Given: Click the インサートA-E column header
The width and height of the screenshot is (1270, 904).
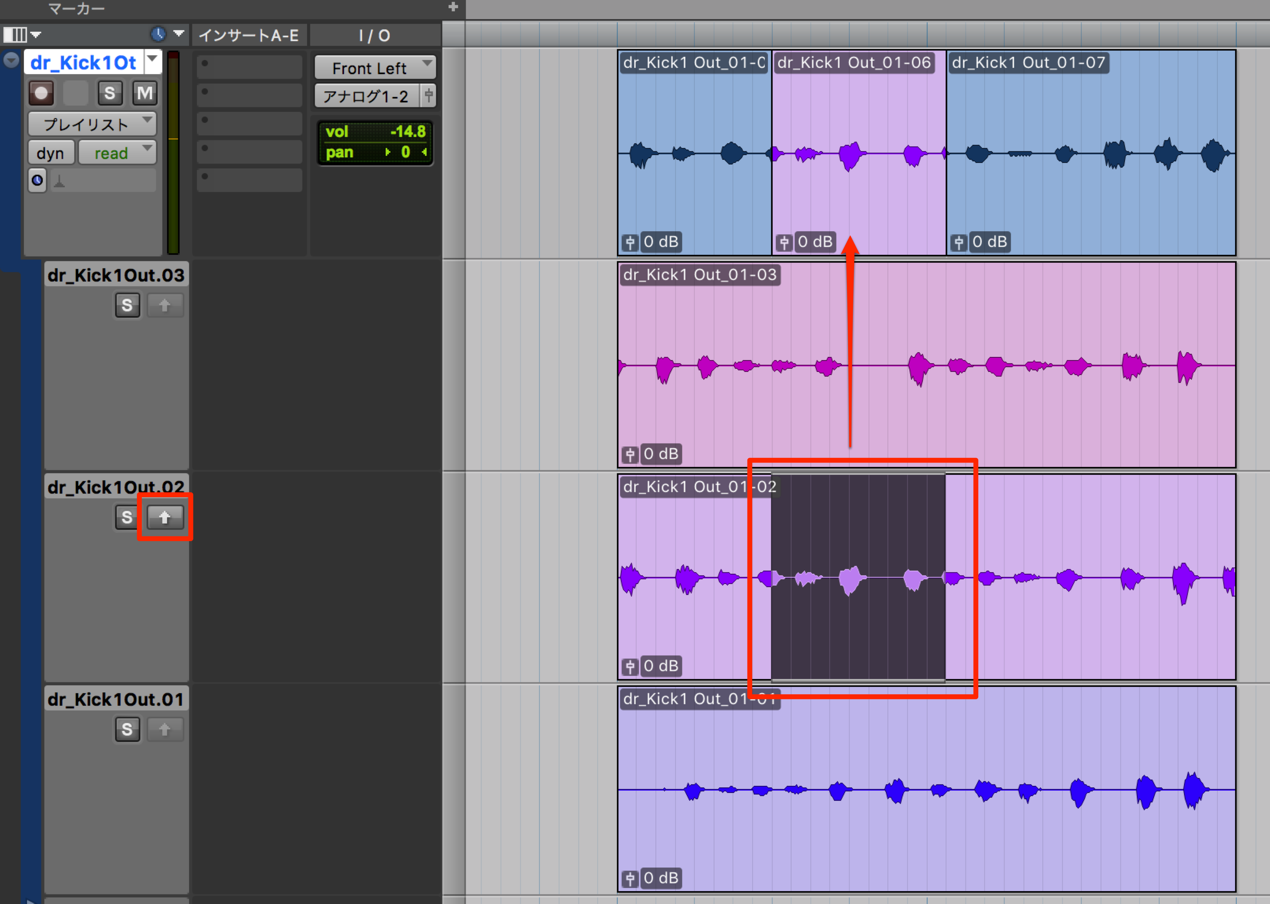Looking at the screenshot, I should (x=249, y=35).
